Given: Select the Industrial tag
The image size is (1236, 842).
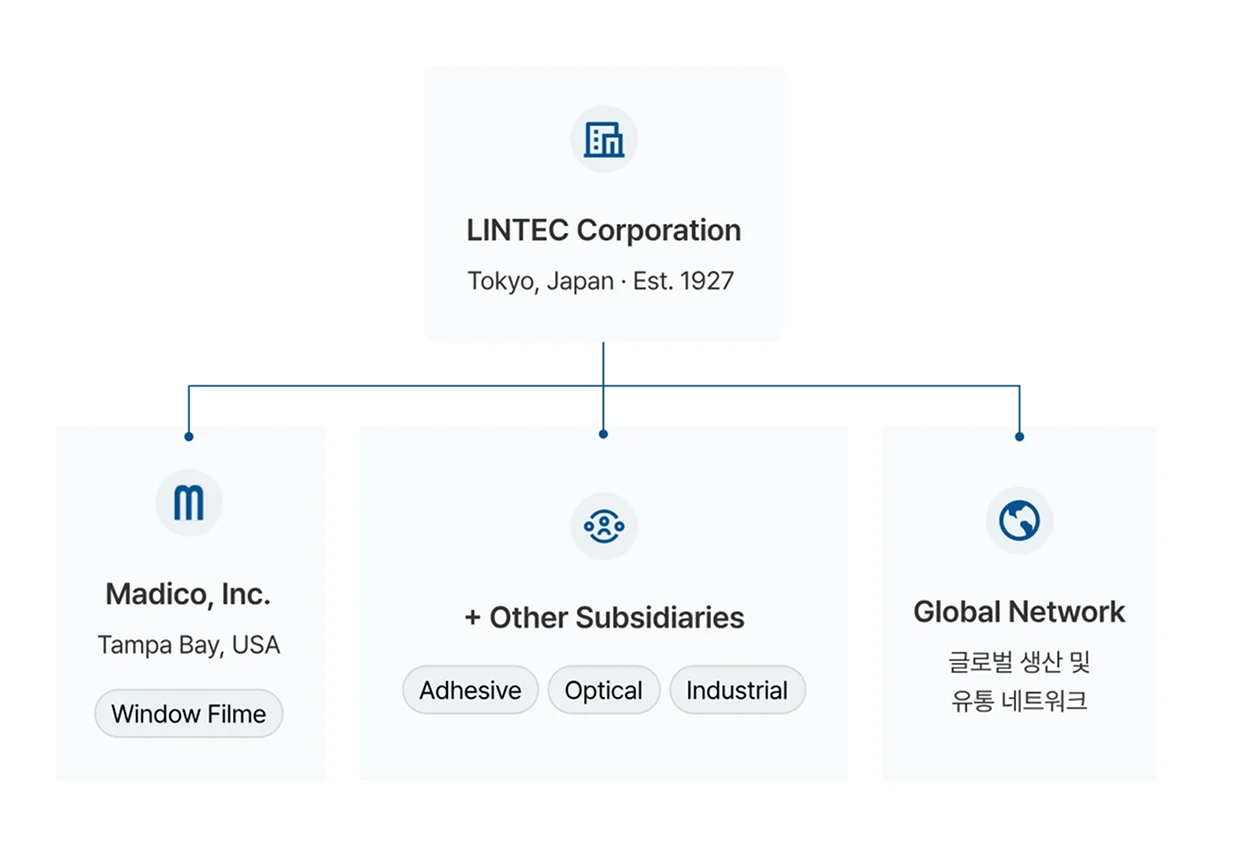Looking at the screenshot, I should tap(737, 690).
